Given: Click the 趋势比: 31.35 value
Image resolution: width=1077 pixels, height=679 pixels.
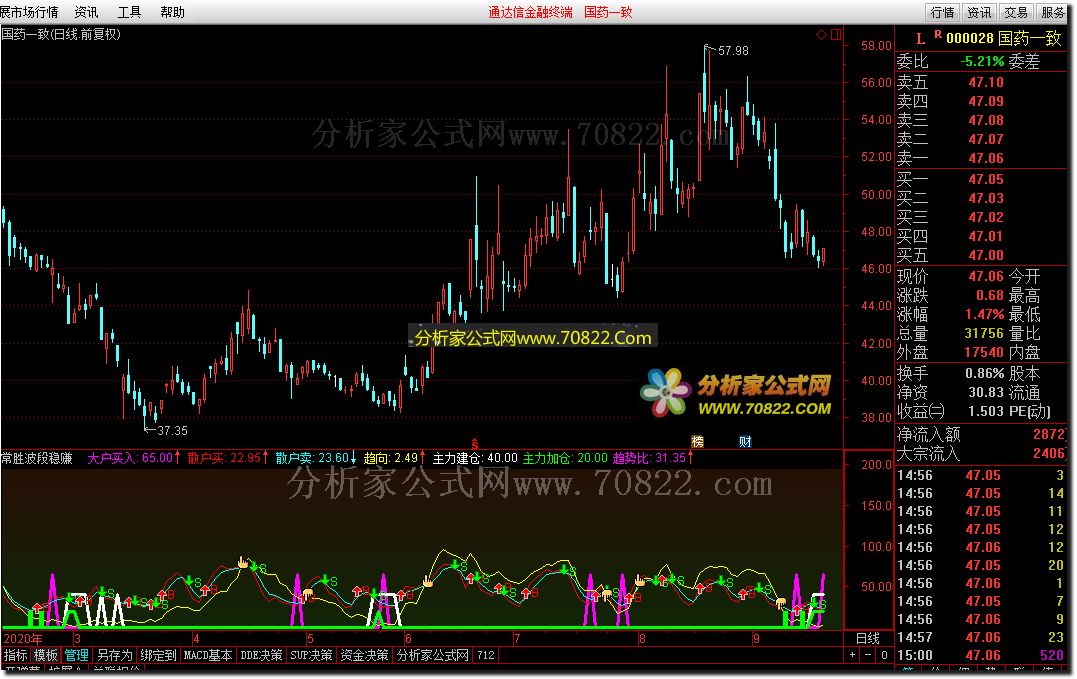Looking at the screenshot, I should (653, 458).
